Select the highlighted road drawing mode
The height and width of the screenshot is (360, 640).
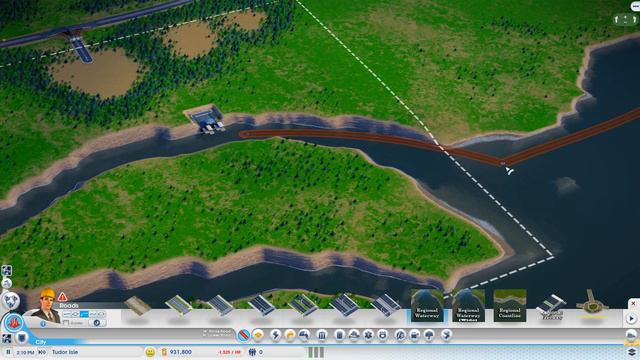(x=84, y=314)
